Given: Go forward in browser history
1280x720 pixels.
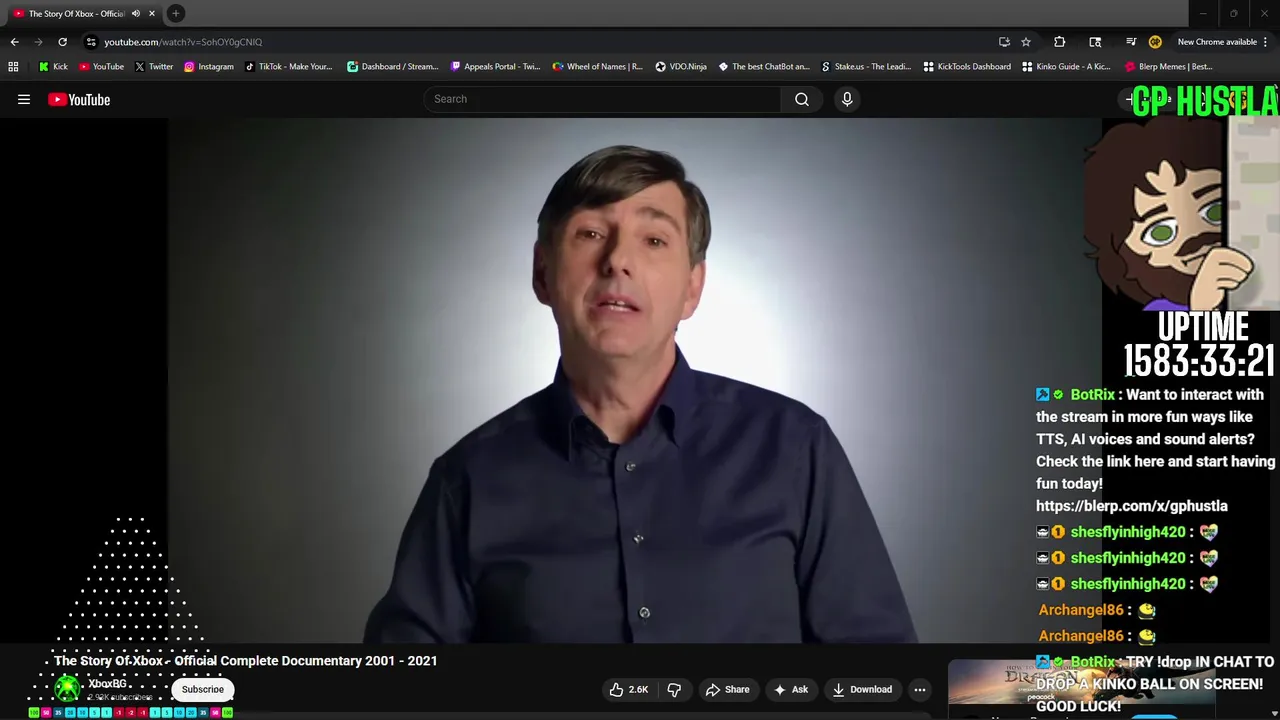Looking at the screenshot, I should [x=38, y=42].
